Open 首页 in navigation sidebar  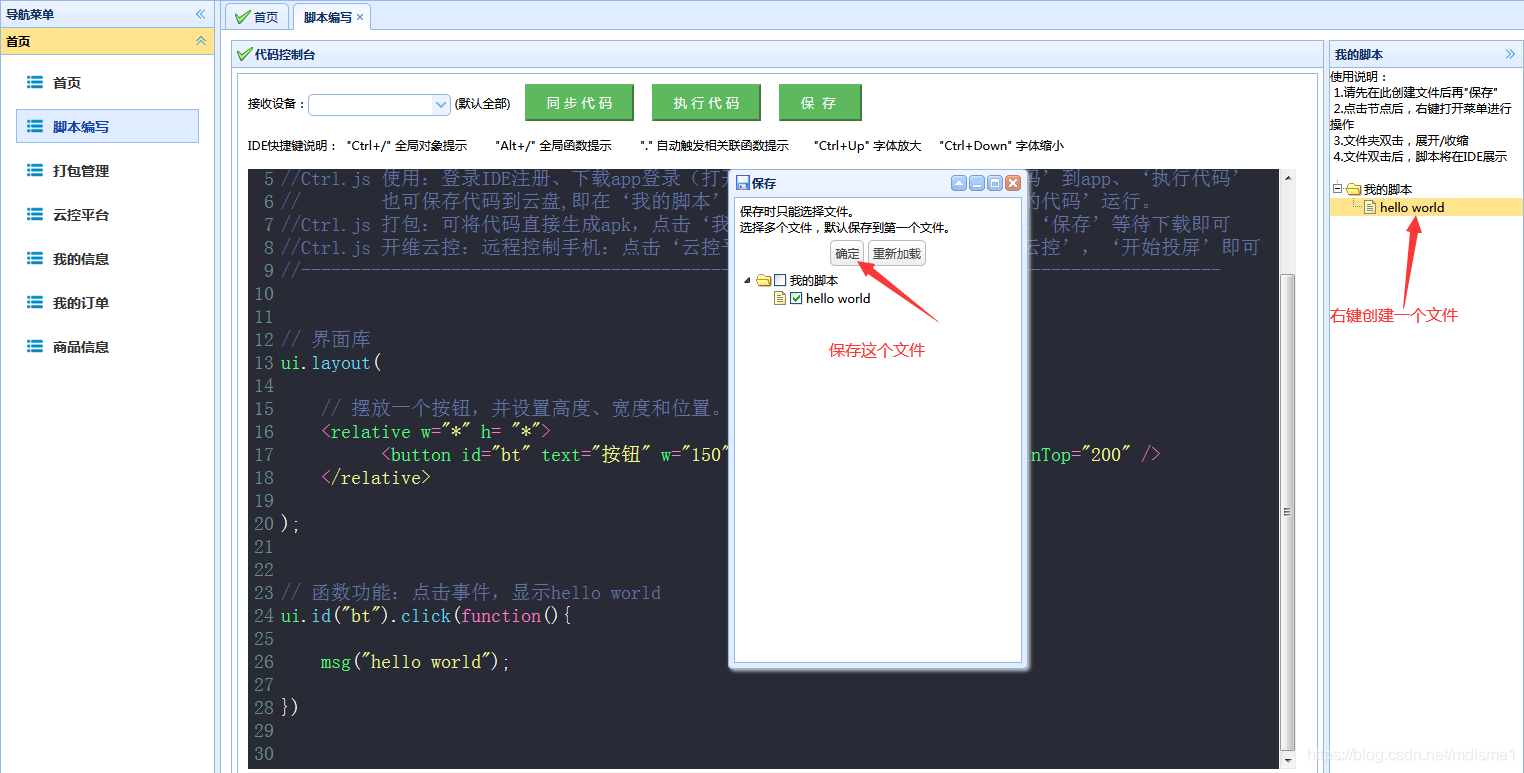tap(108, 83)
